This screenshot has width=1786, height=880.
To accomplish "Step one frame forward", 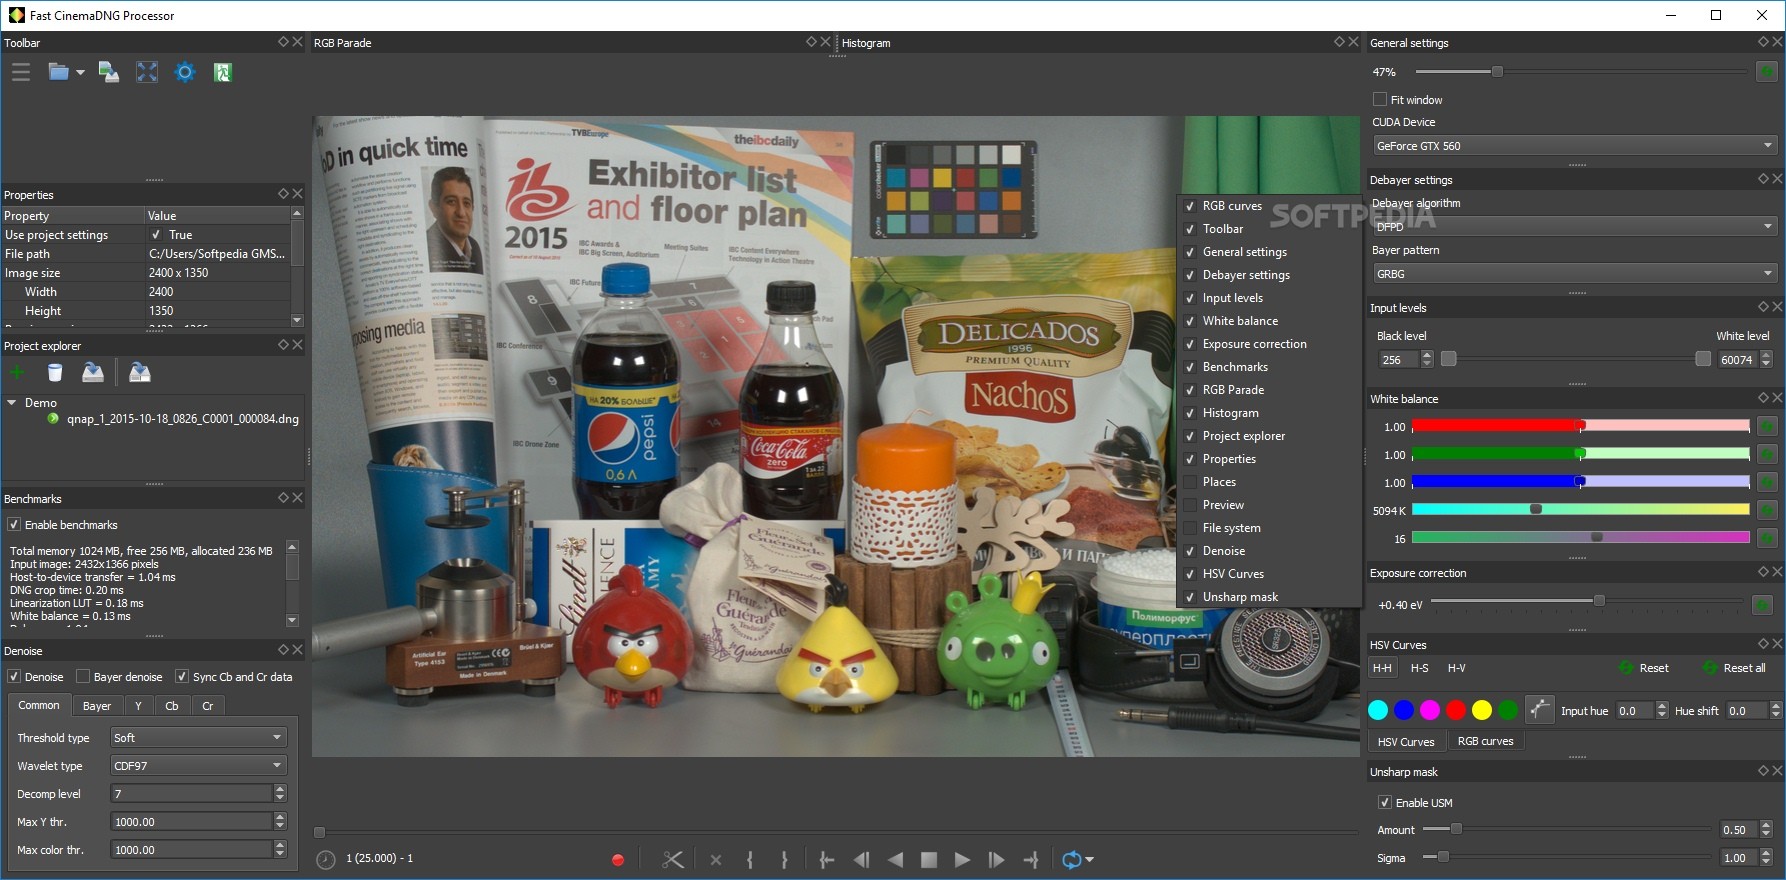I will coord(996,860).
